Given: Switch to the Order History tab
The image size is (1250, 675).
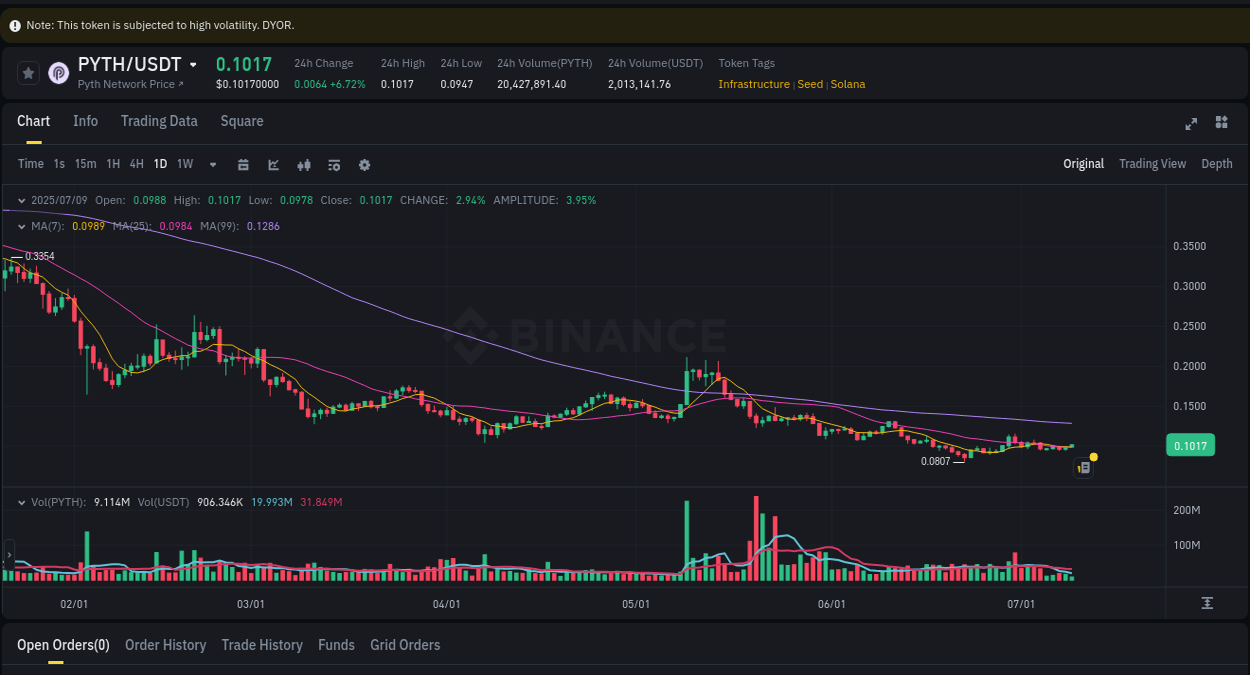Looking at the screenshot, I should pyautogui.click(x=165, y=645).
